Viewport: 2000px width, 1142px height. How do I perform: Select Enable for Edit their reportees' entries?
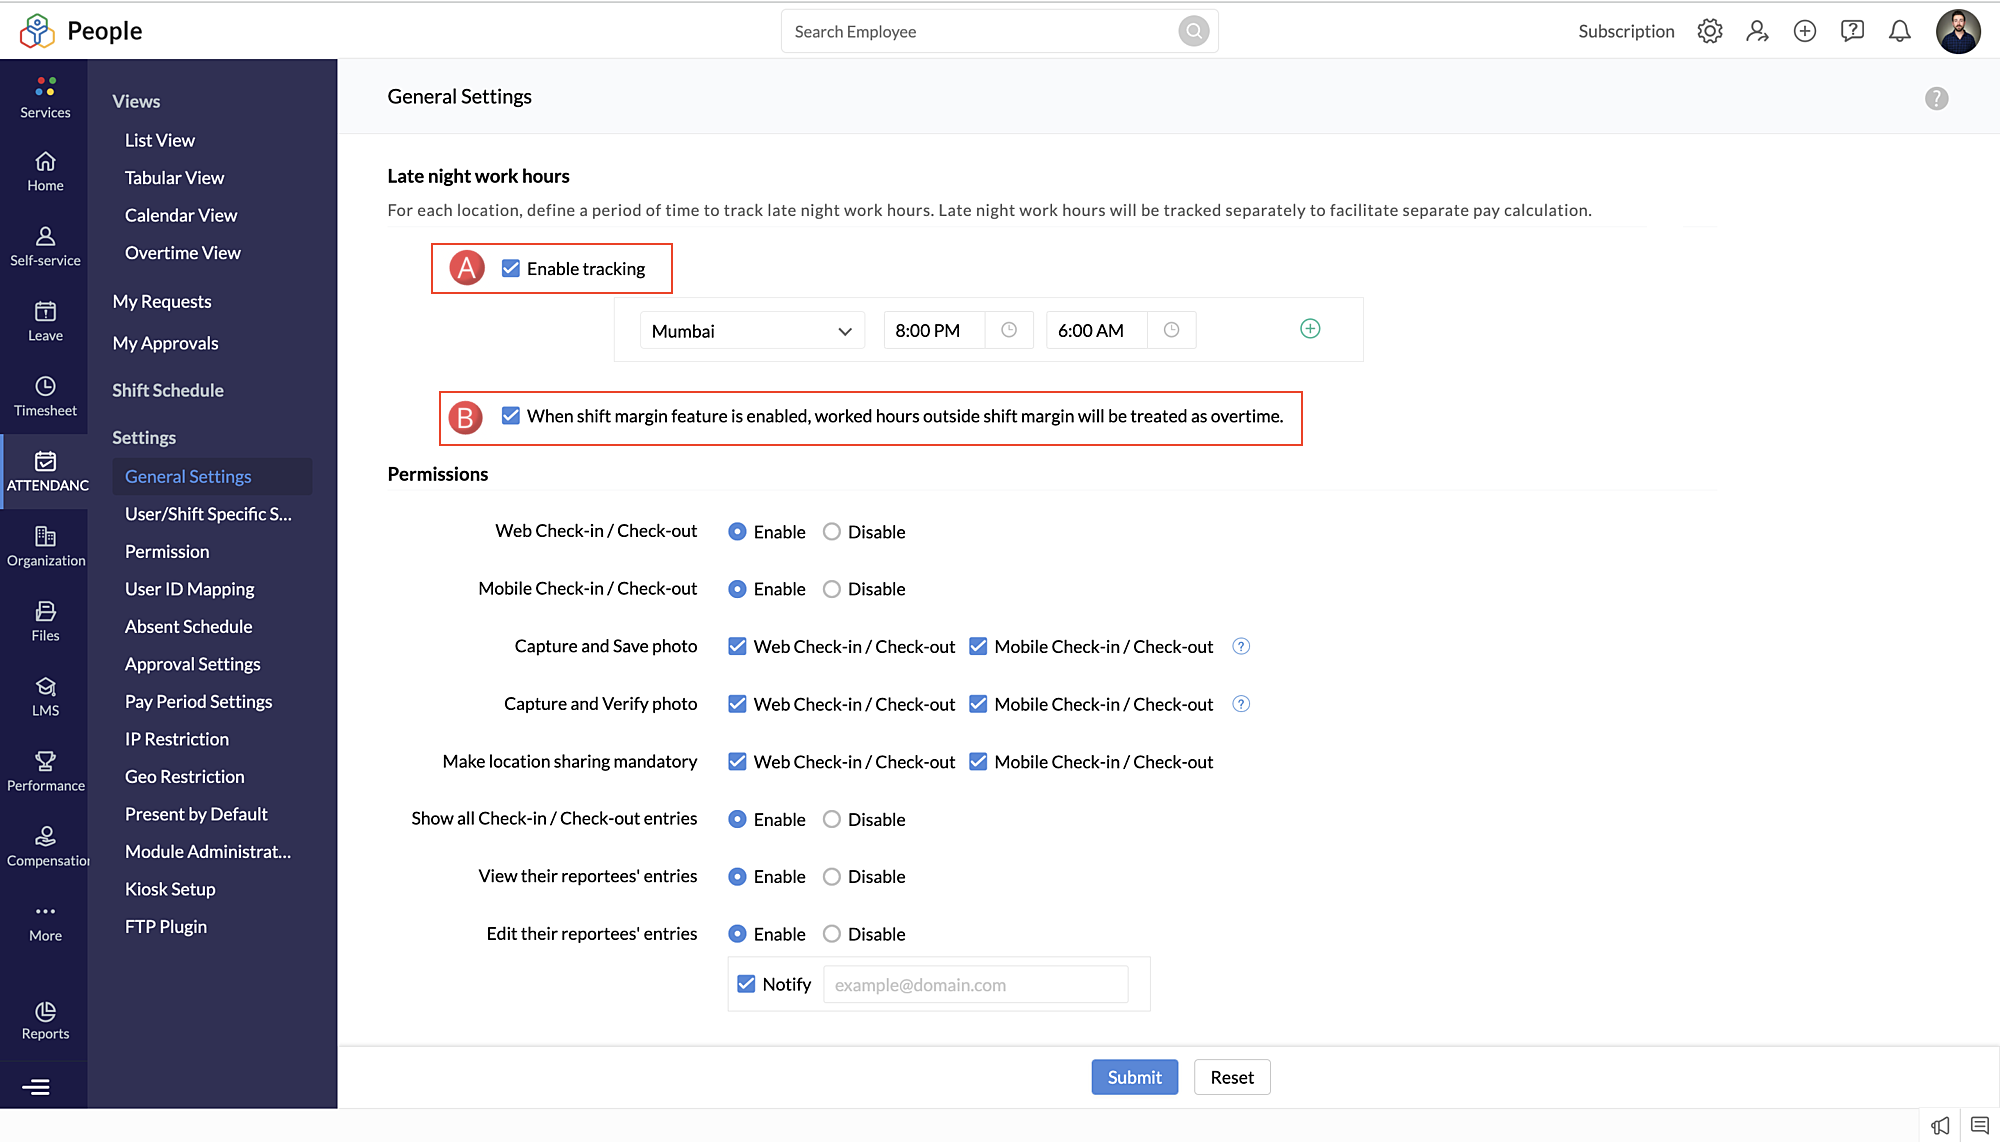coord(737,934)
